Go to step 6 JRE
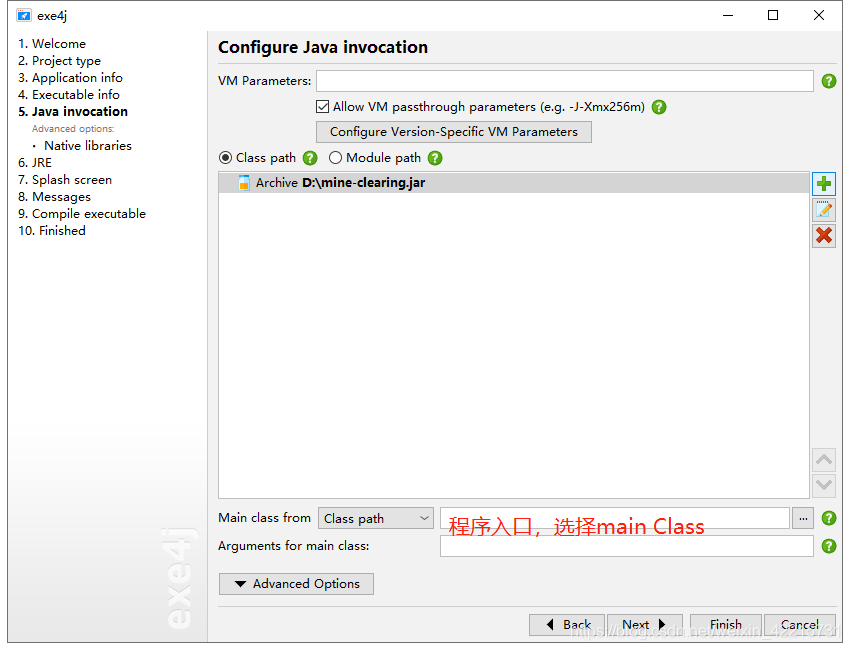 coord(35,163)
